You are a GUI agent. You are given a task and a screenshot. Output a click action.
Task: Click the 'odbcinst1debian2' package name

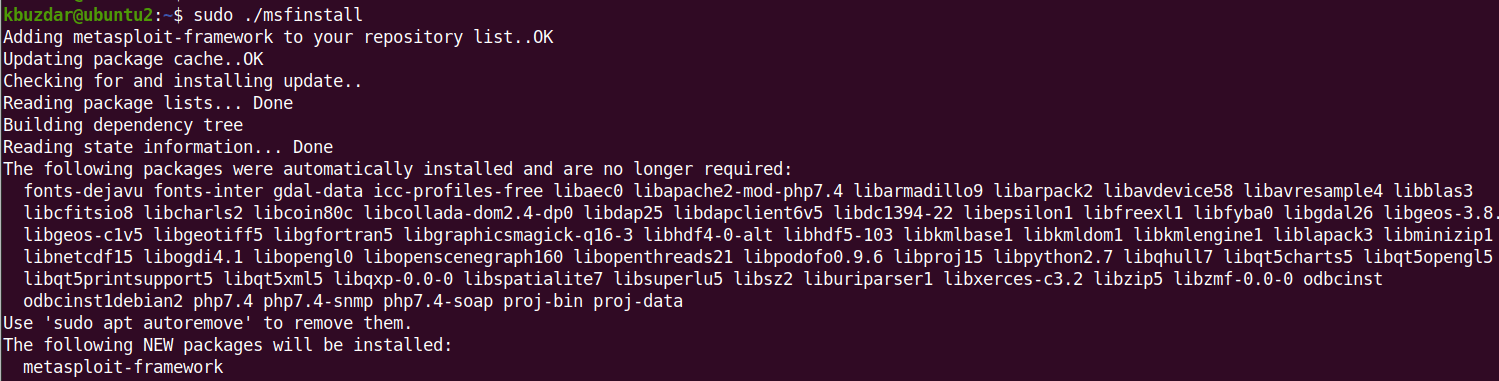click(x=103, y=301)
